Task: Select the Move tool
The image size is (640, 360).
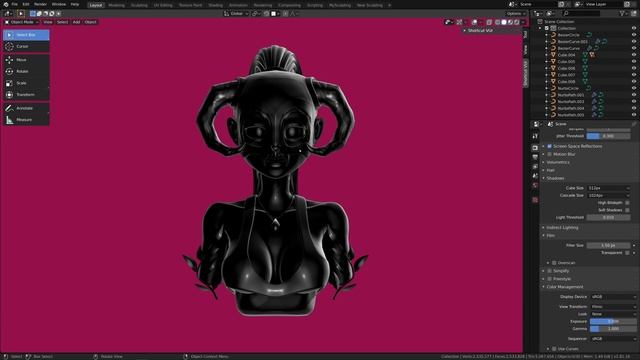Action: [x=26, y=60]
